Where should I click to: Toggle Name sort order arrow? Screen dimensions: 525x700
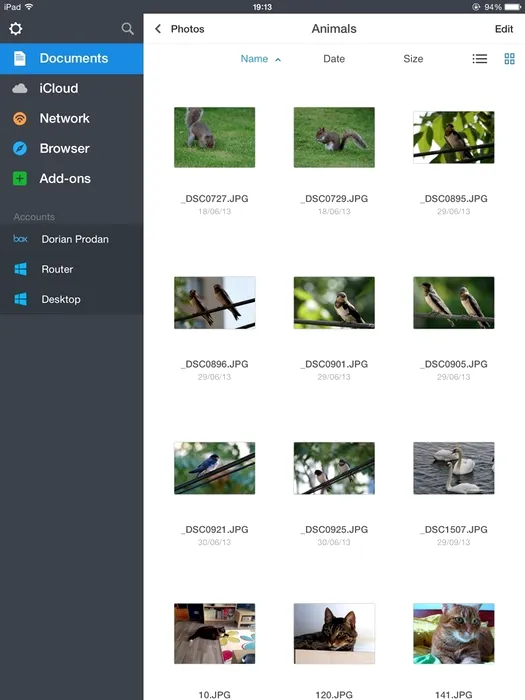pos(278,59)
